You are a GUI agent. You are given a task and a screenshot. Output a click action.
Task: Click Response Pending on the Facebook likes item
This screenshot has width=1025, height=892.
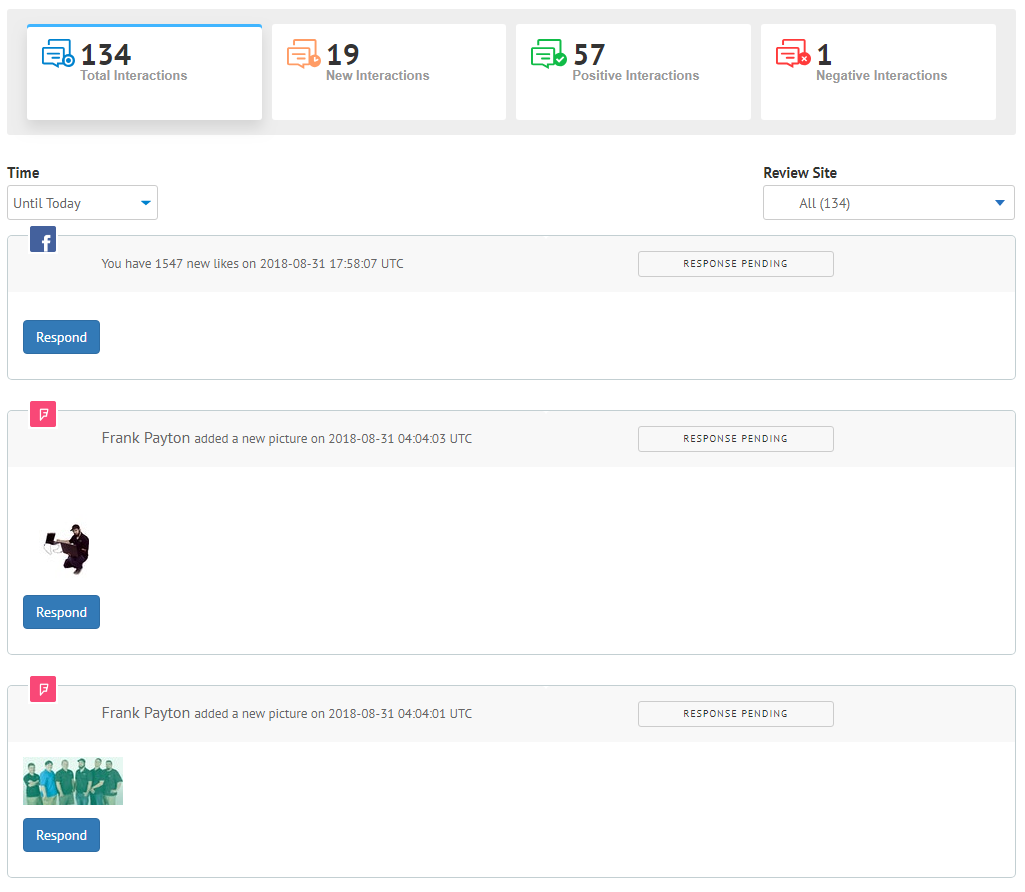click(735, 264)
